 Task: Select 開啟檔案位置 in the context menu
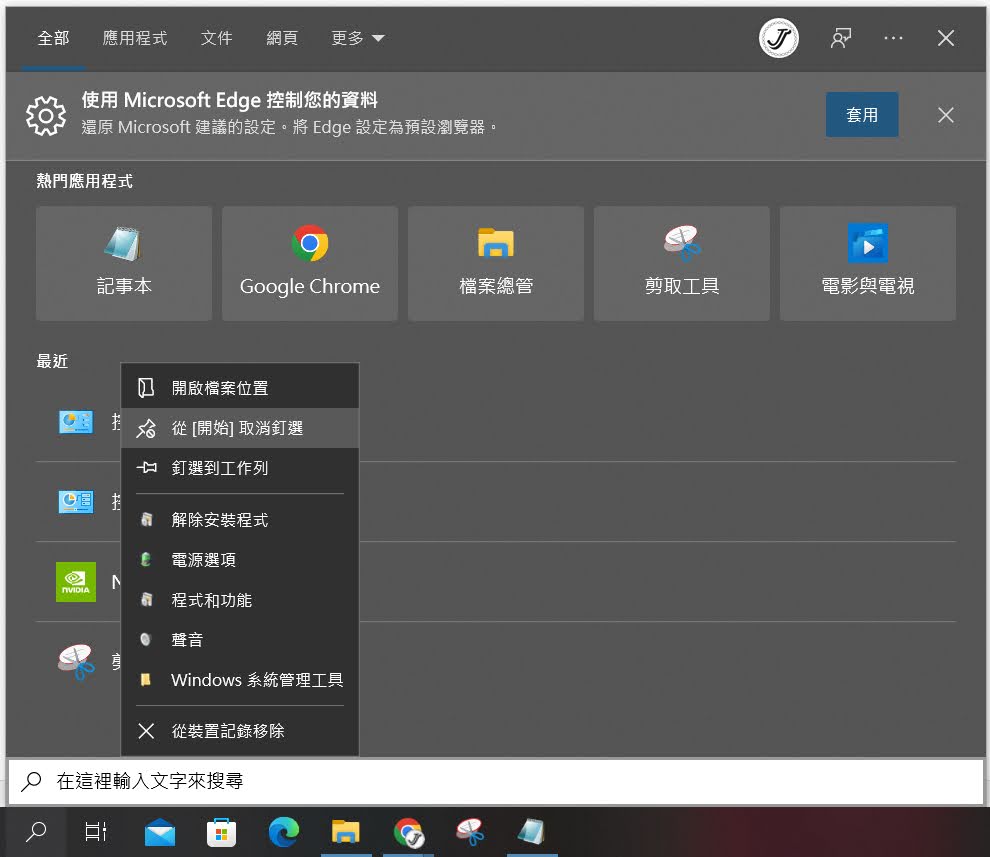point(240,388)
